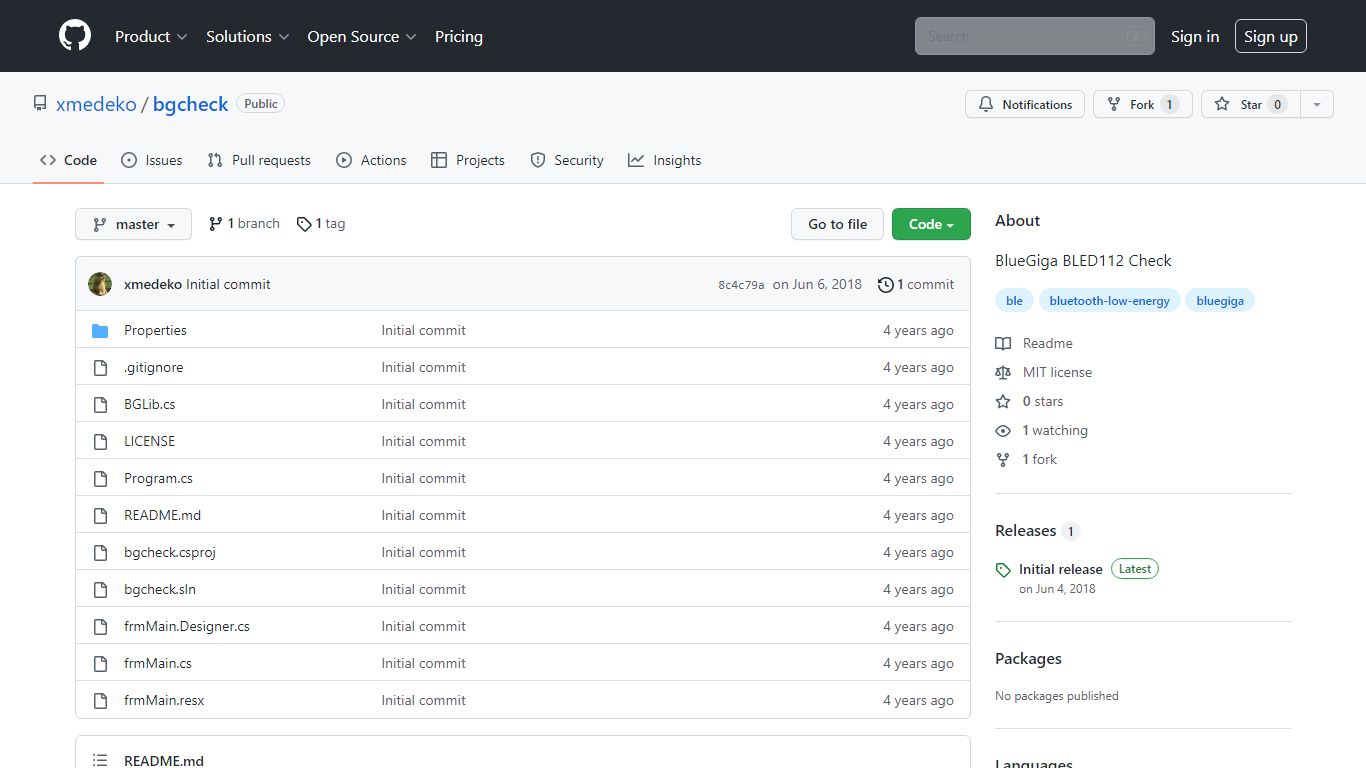Switch to the Security tab
Image resolution: width=1366 pixels, height=768 pixels.
pos(567,160)
